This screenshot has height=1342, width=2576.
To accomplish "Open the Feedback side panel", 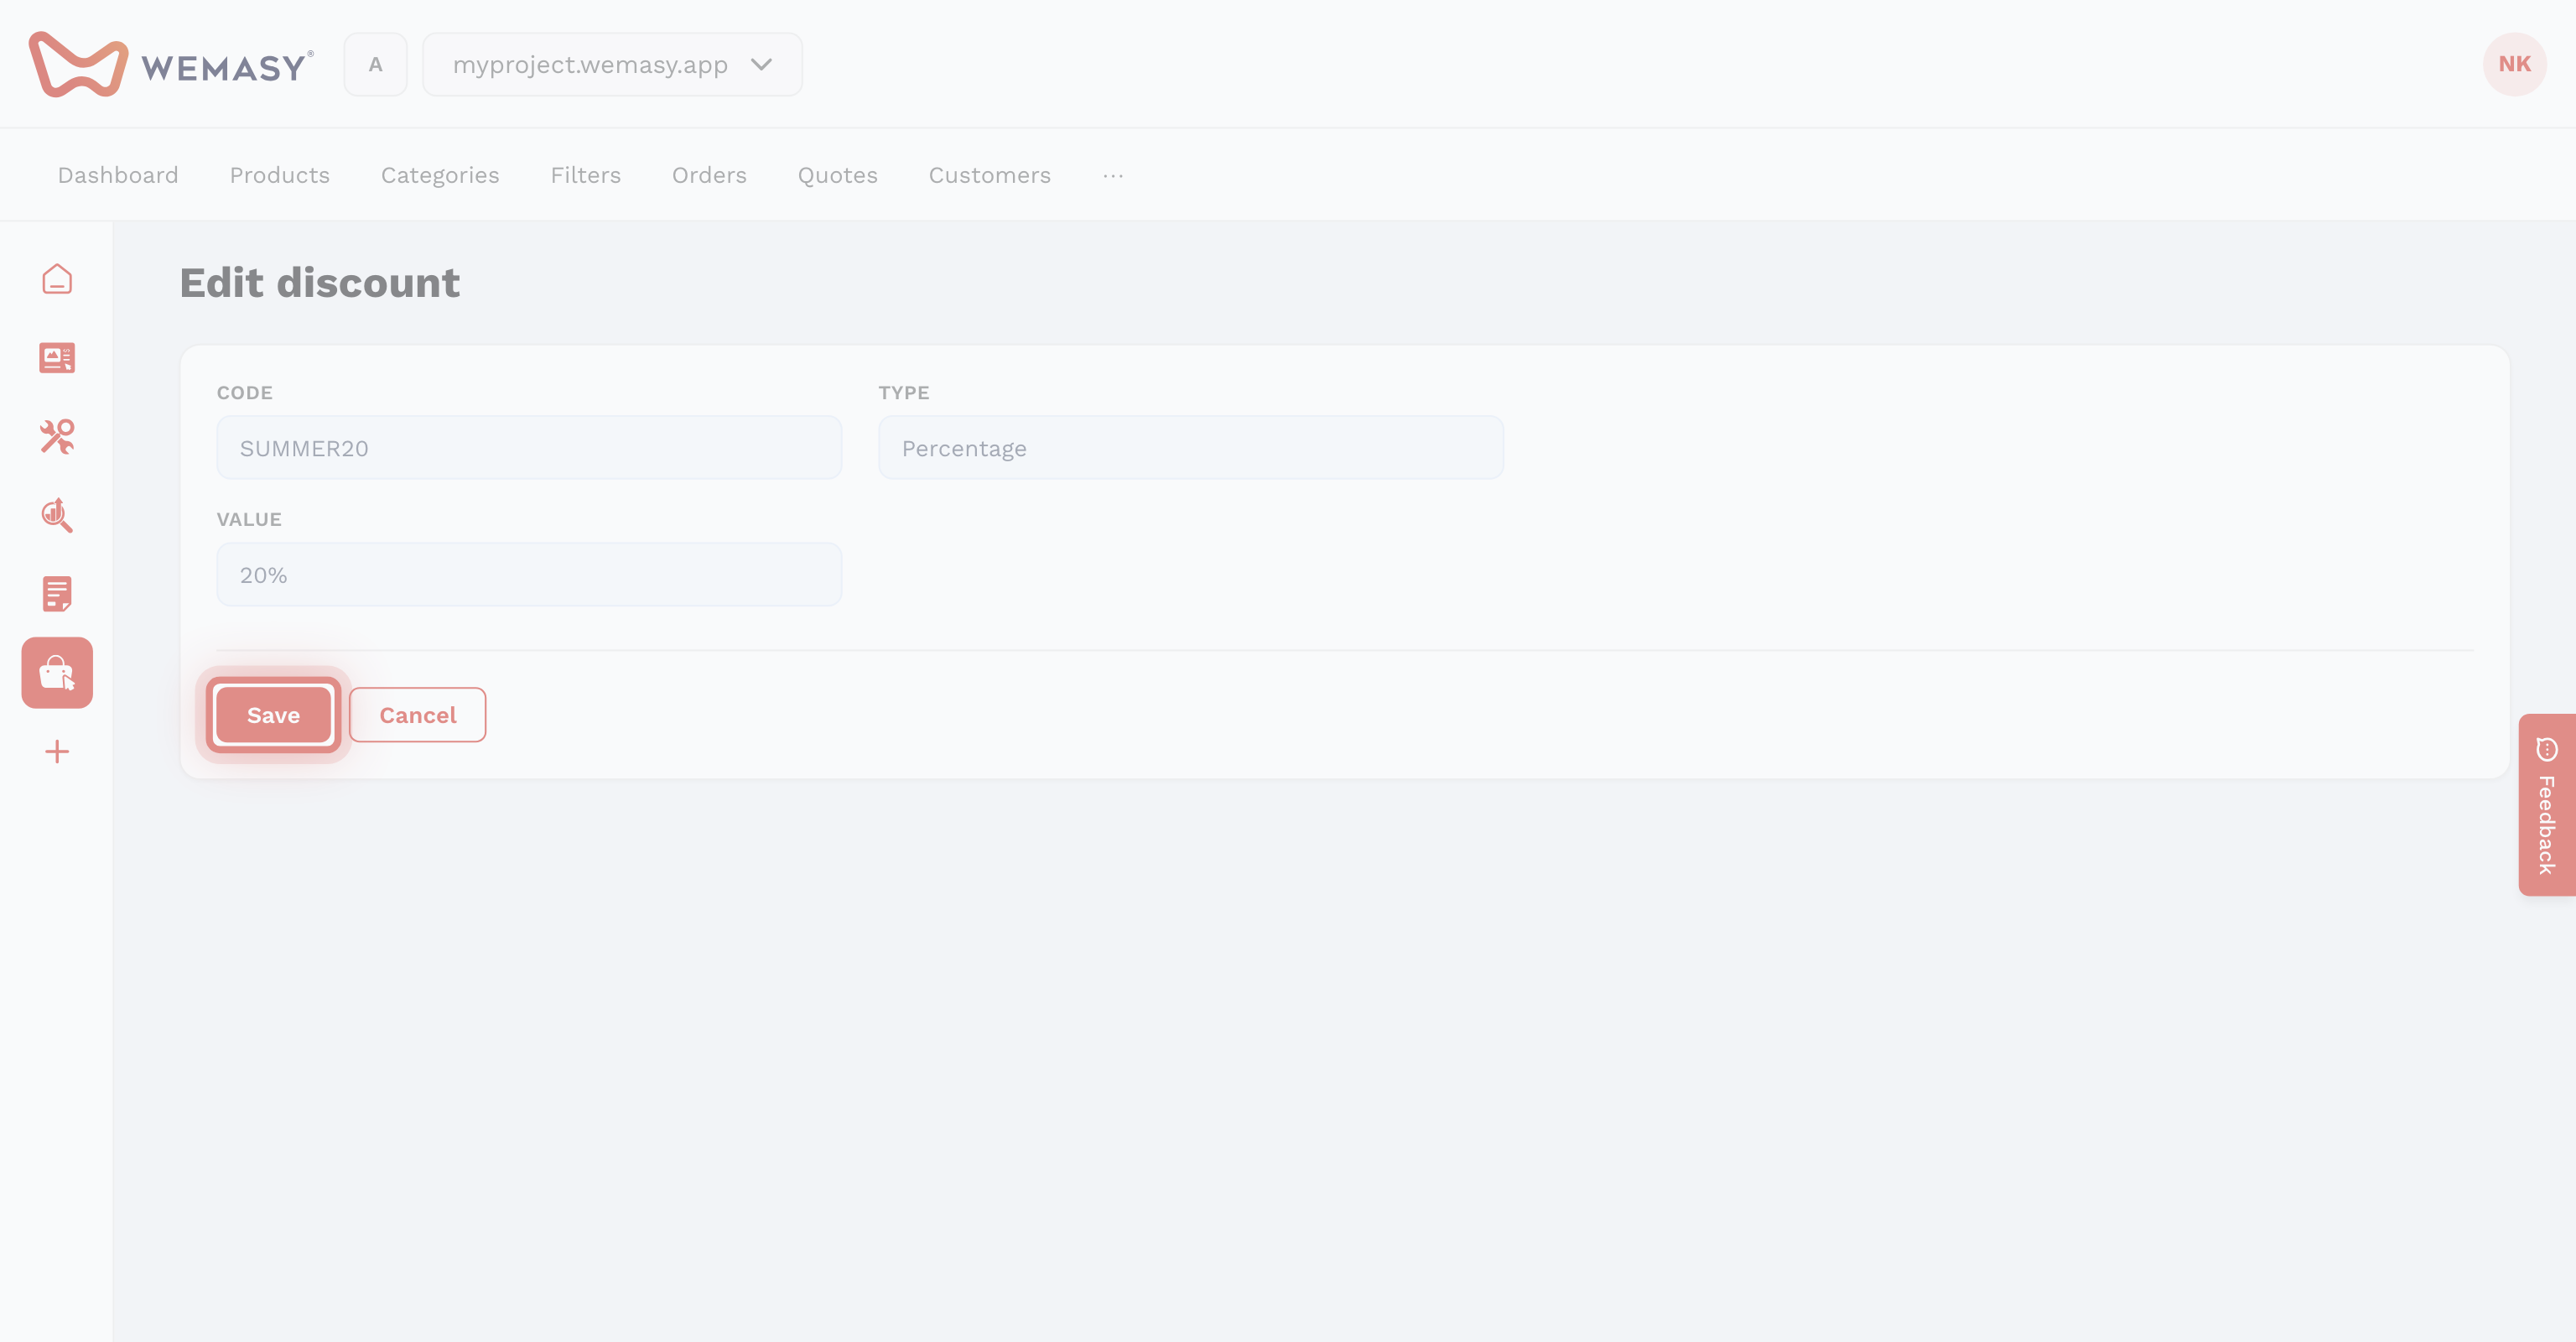I will 2547,805.
